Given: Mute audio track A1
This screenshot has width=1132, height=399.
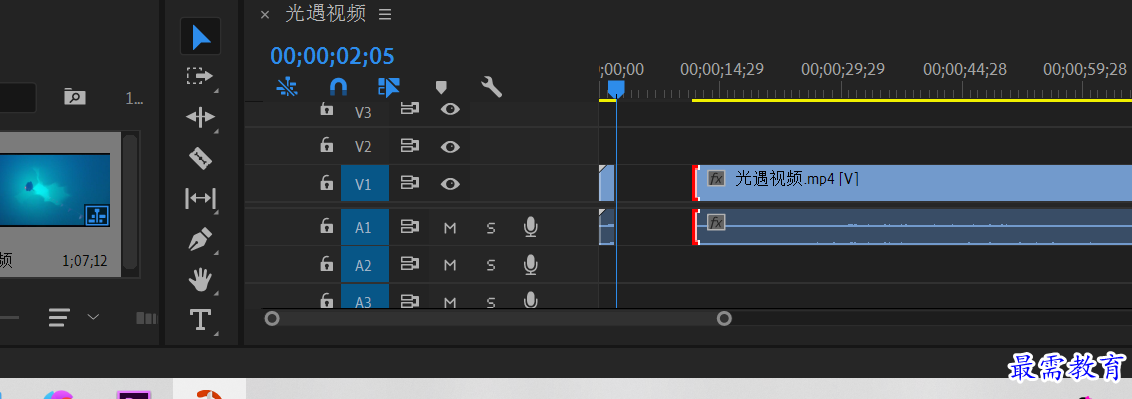Looking at the screenshot, I should (x=450, y=228).
